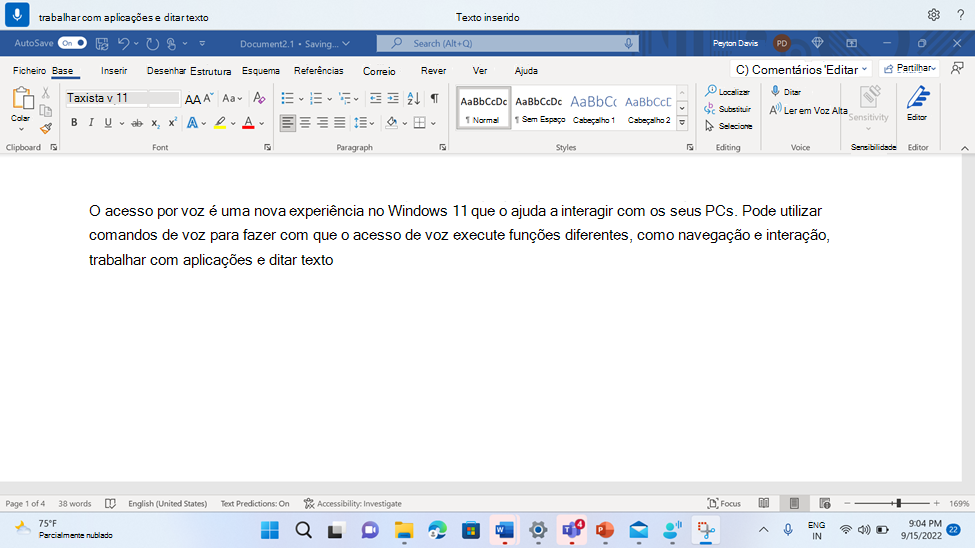Redo the last action
This screenshot has height=548, width=975.
[x=152, y=44]
